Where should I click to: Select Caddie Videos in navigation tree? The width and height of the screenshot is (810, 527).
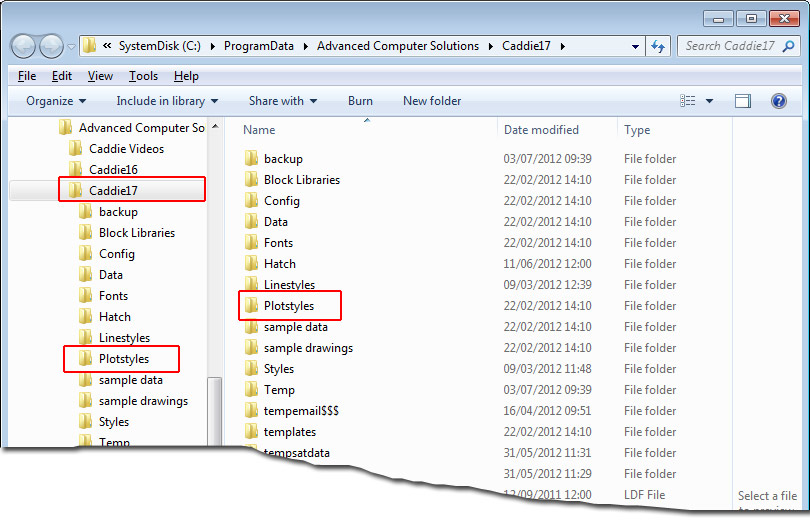click(x=116, y=149)
